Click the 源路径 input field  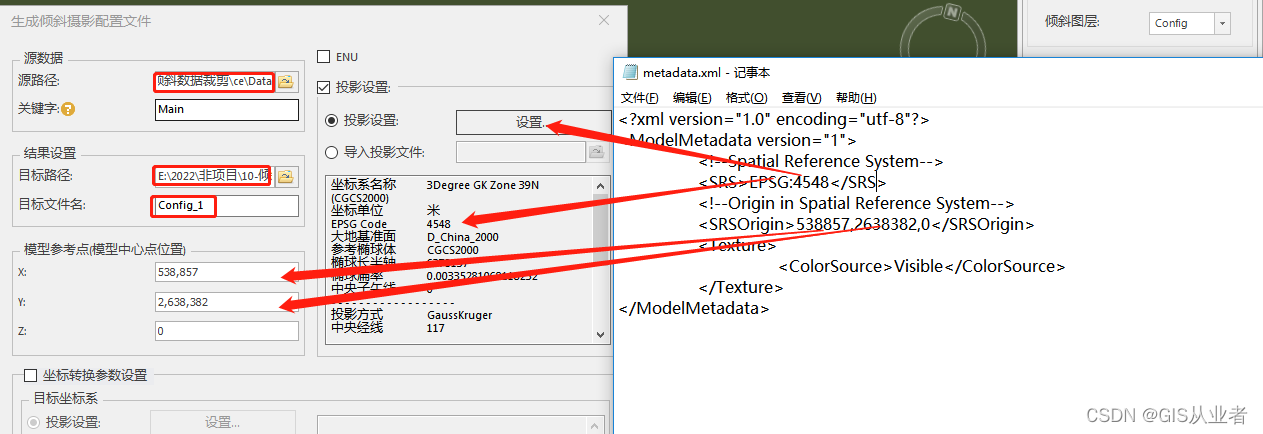pos(214,82)
